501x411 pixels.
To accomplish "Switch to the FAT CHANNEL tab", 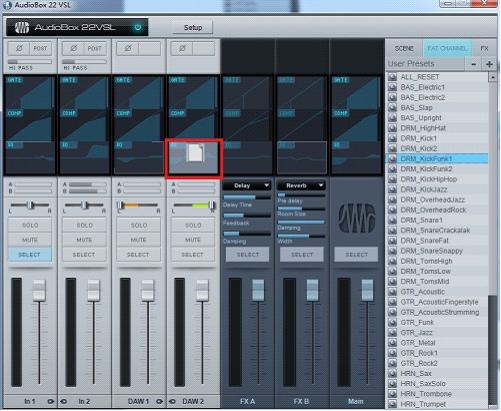I will click(x=447, y=49).
